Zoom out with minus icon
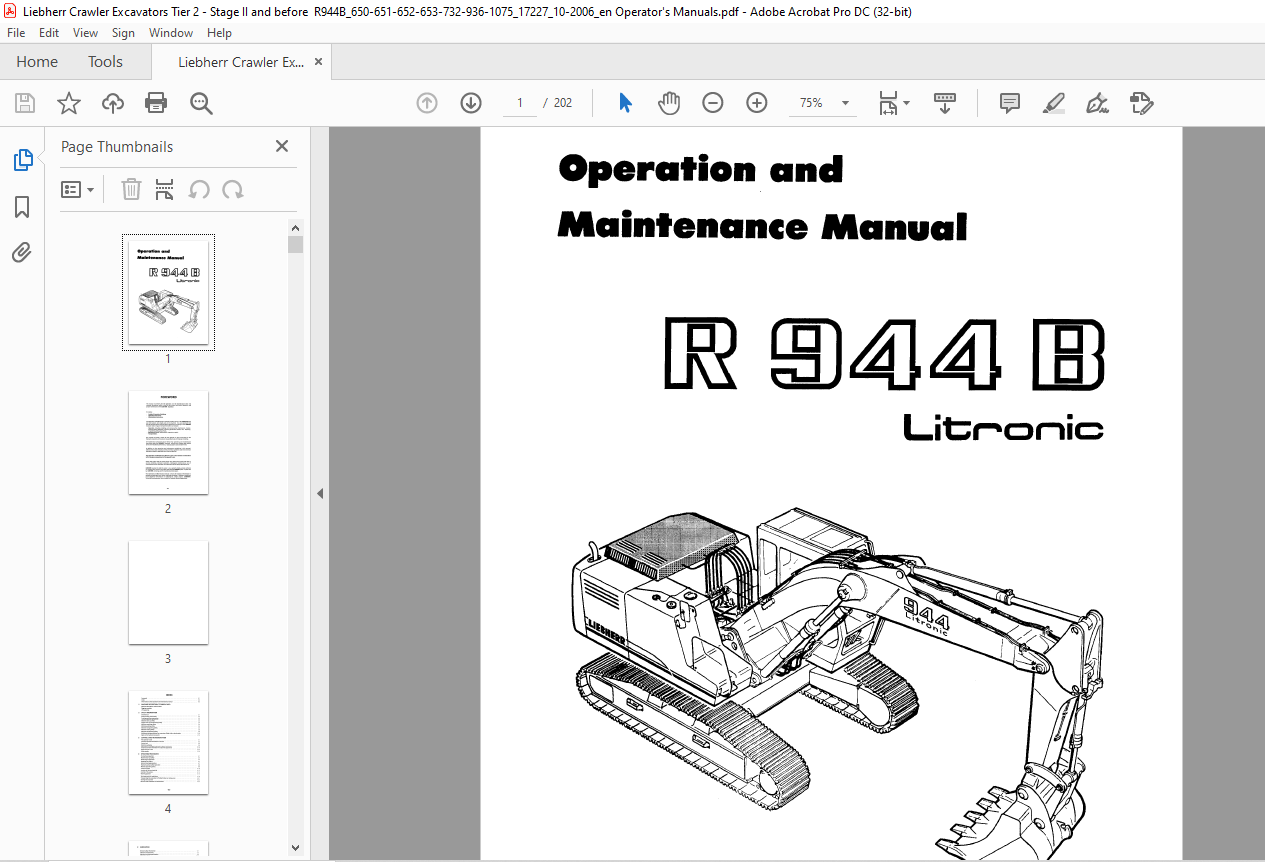This screenshot has height=862, width=1265. [x=713, y=103]
